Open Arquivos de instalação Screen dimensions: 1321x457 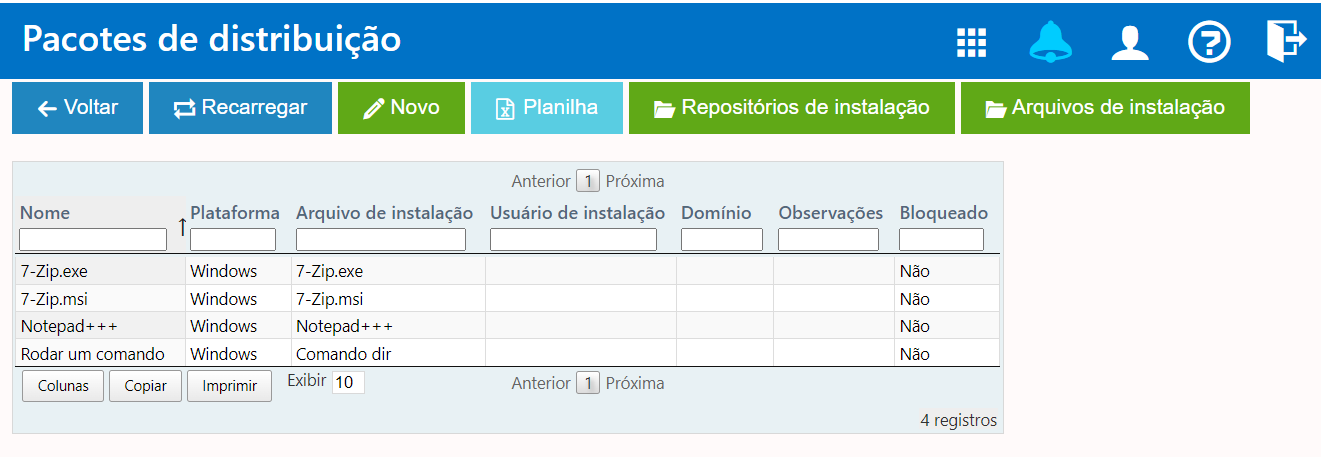[1105, 108]
